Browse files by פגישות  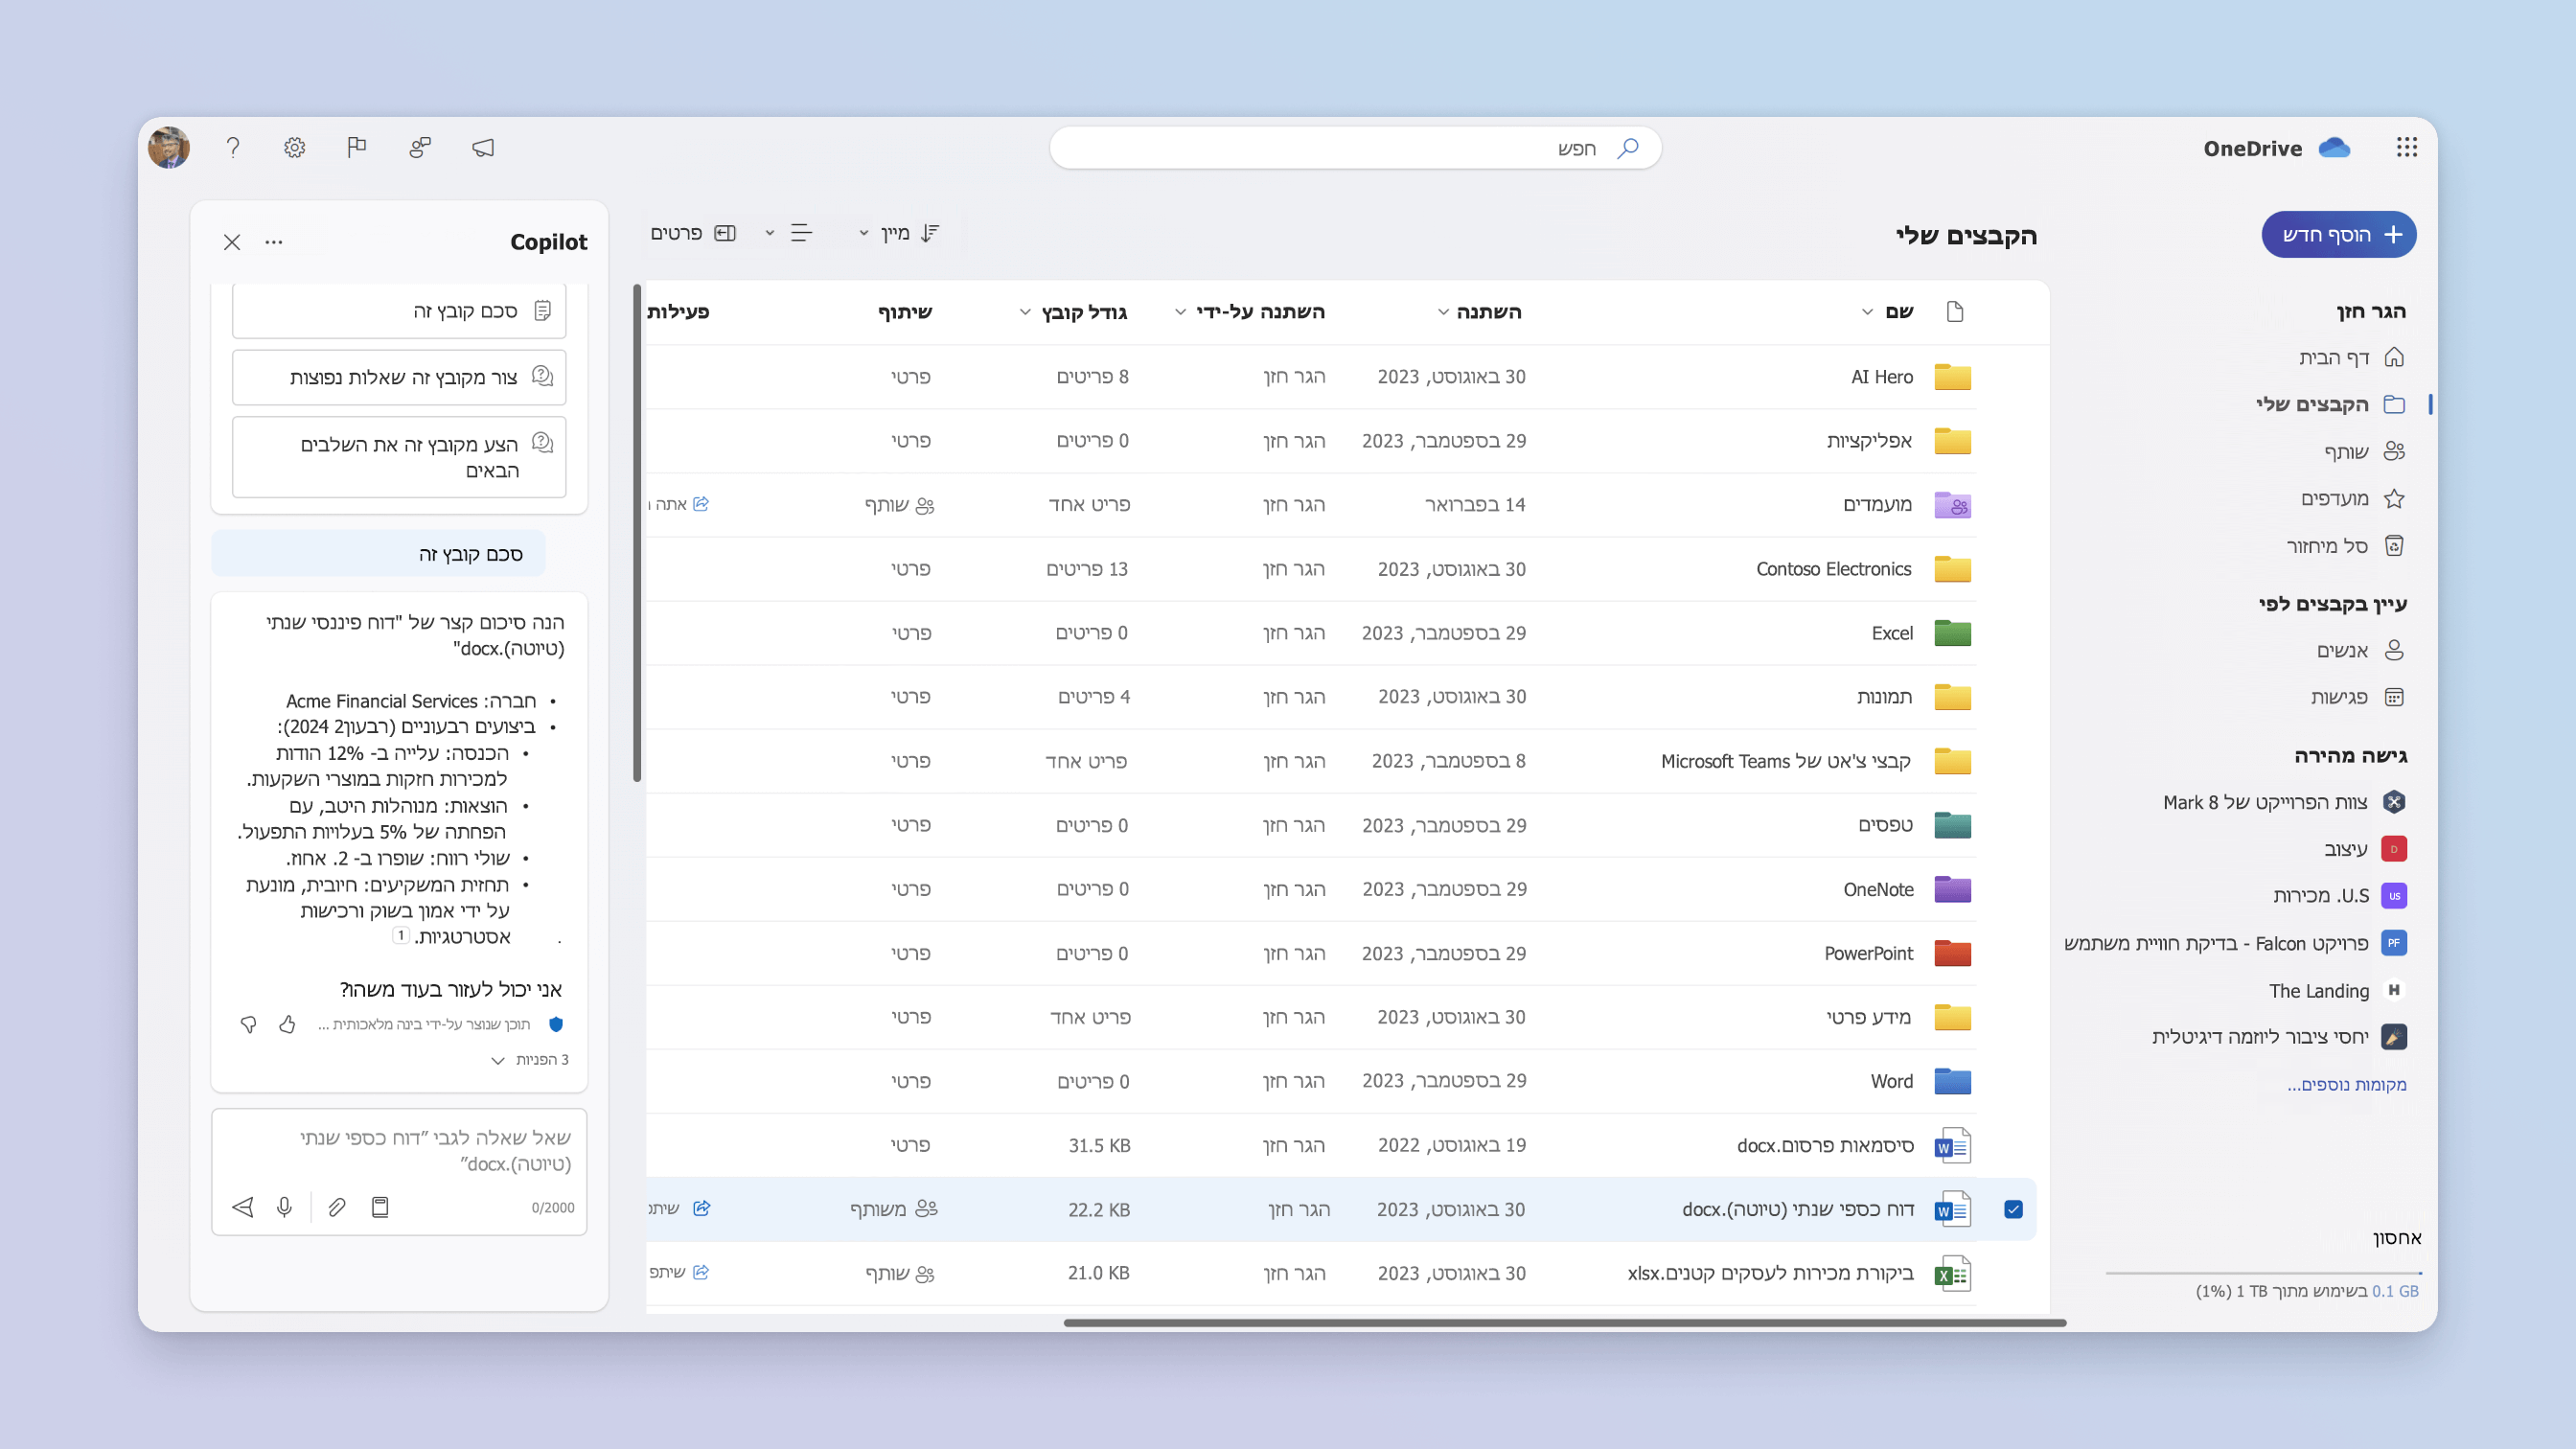[2357, 697]
